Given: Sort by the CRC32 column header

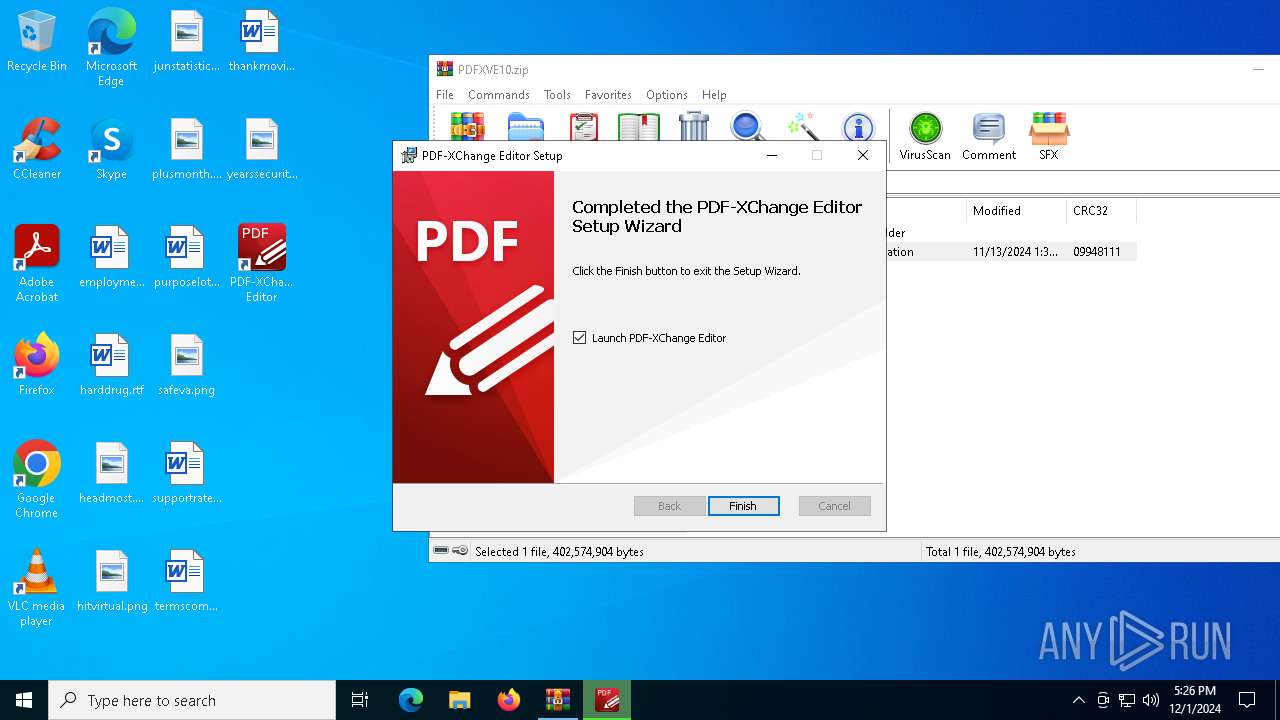Looking at the screenshot, I should point(1101,211).
